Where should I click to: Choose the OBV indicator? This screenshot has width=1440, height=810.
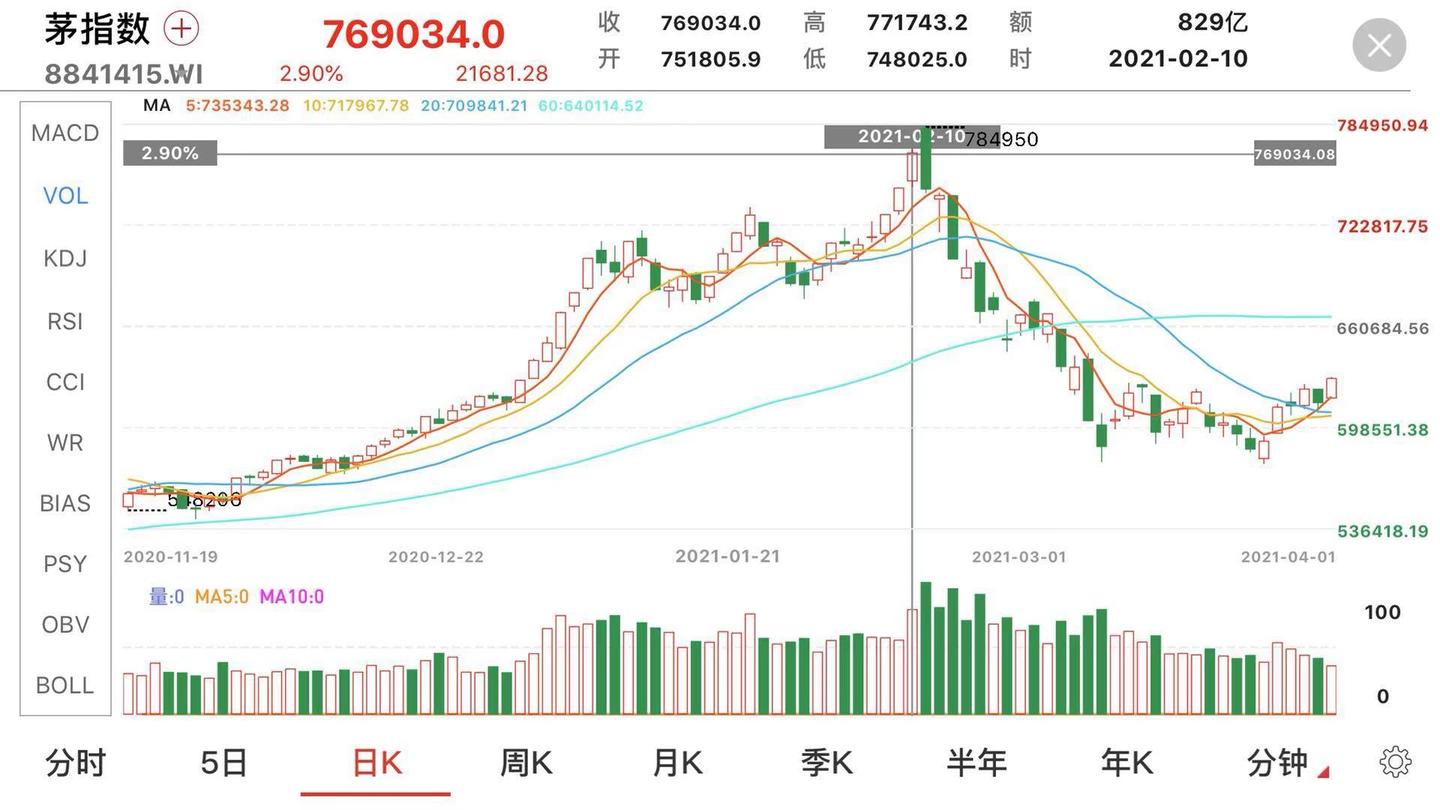tap(65, 624)
